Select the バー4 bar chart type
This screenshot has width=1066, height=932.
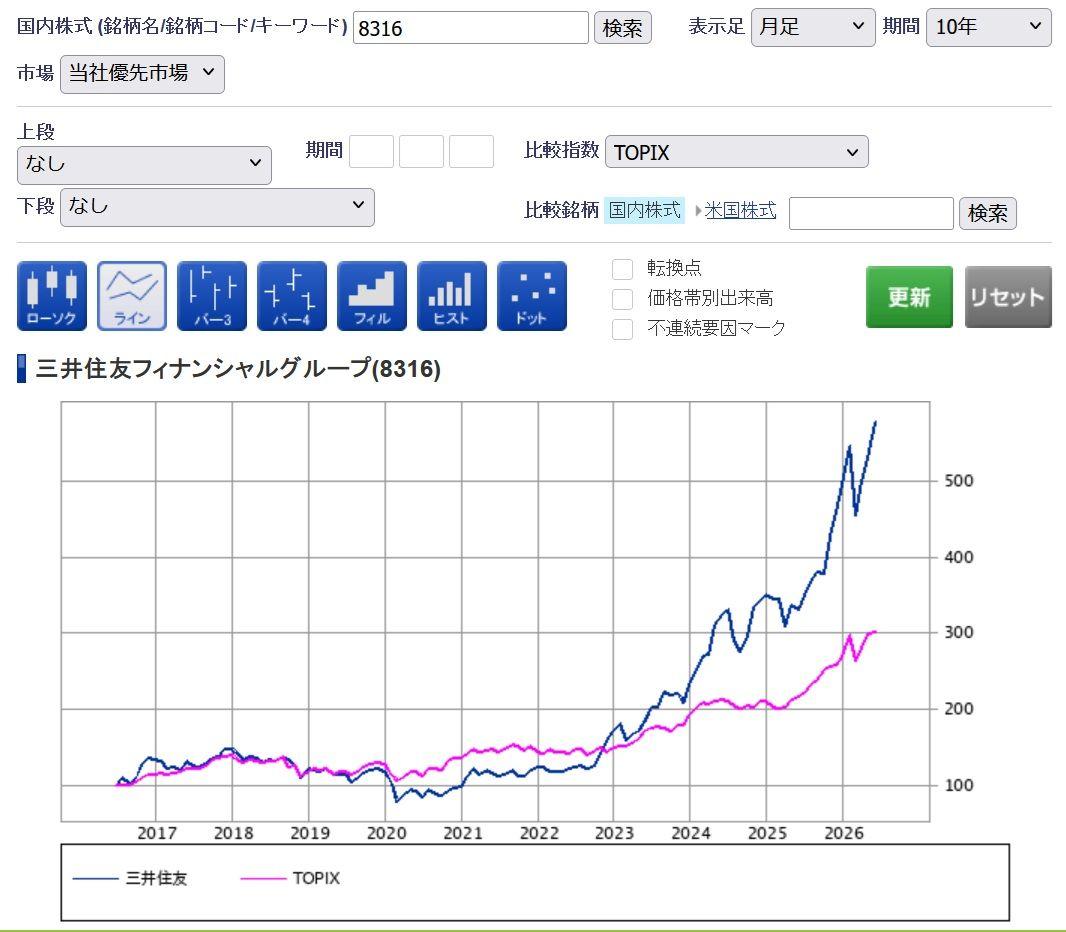[292, 296]
